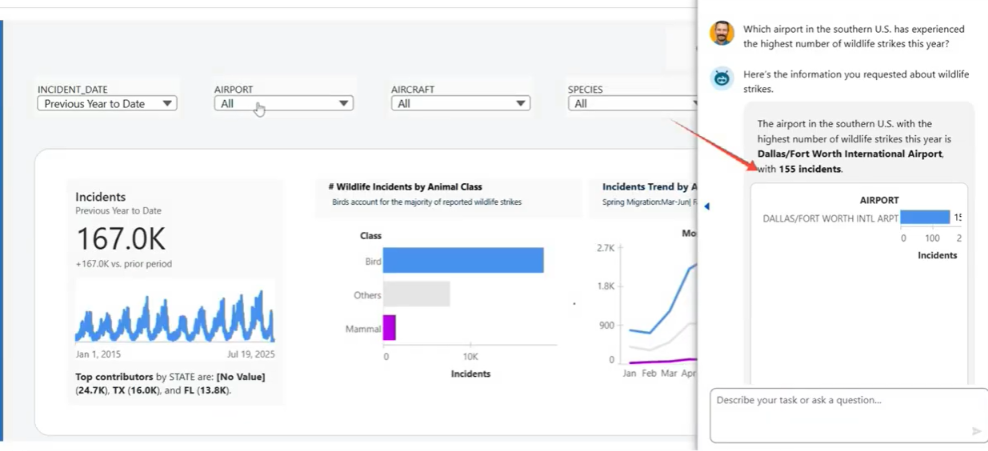Click the Incidents card title
This screenshot has width=988, height=451.
tap(101, 197)
